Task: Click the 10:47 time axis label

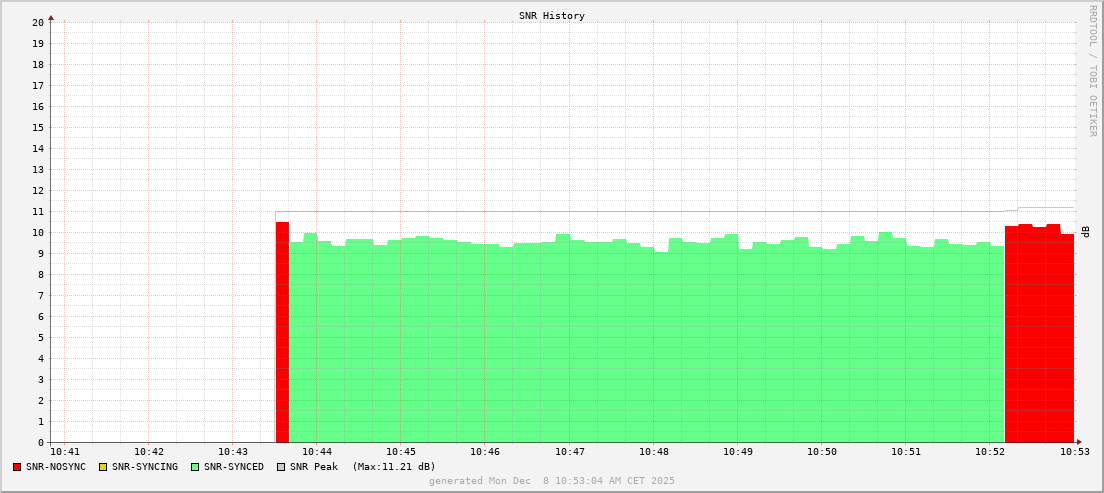Action: tap(569, 453)
